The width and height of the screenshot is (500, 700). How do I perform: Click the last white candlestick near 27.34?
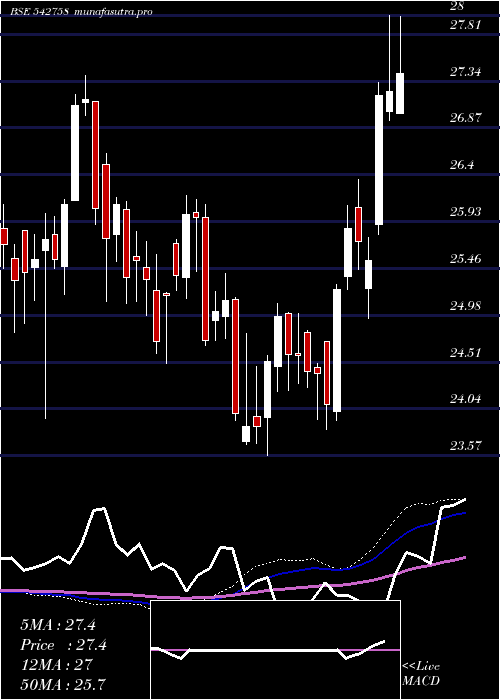(400, 93)
